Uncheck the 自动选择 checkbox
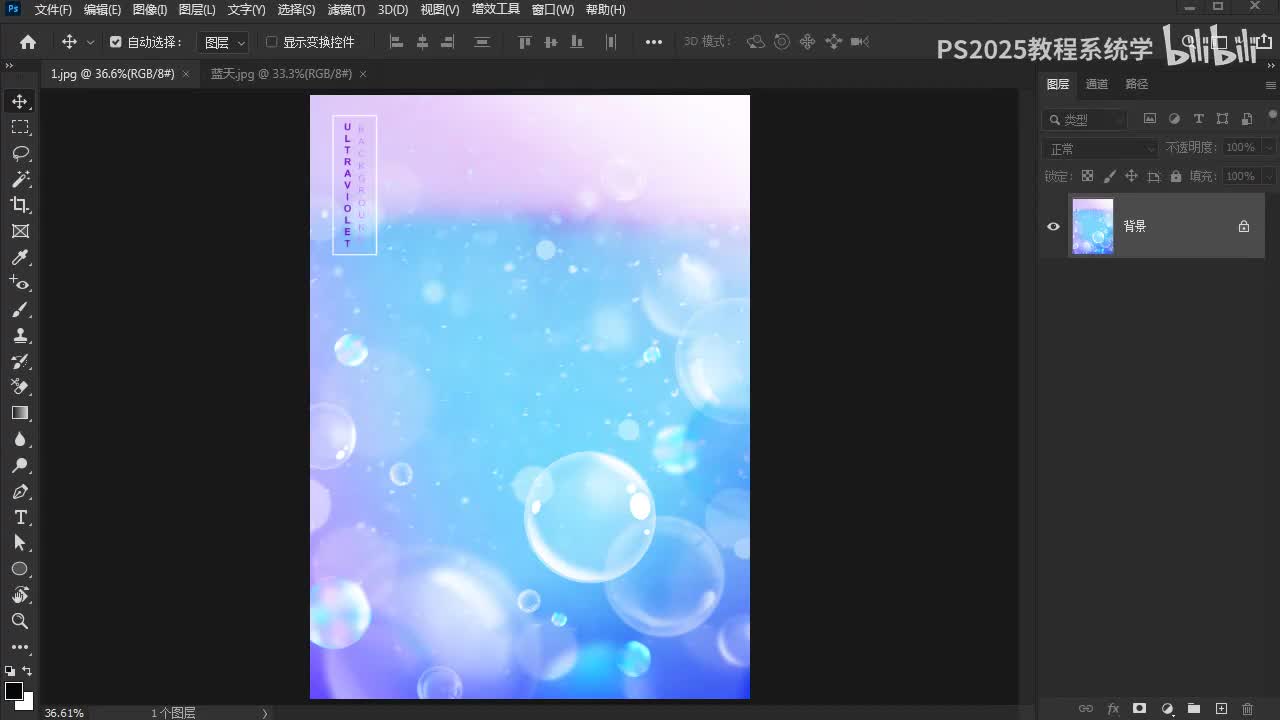 coord(116,42)
